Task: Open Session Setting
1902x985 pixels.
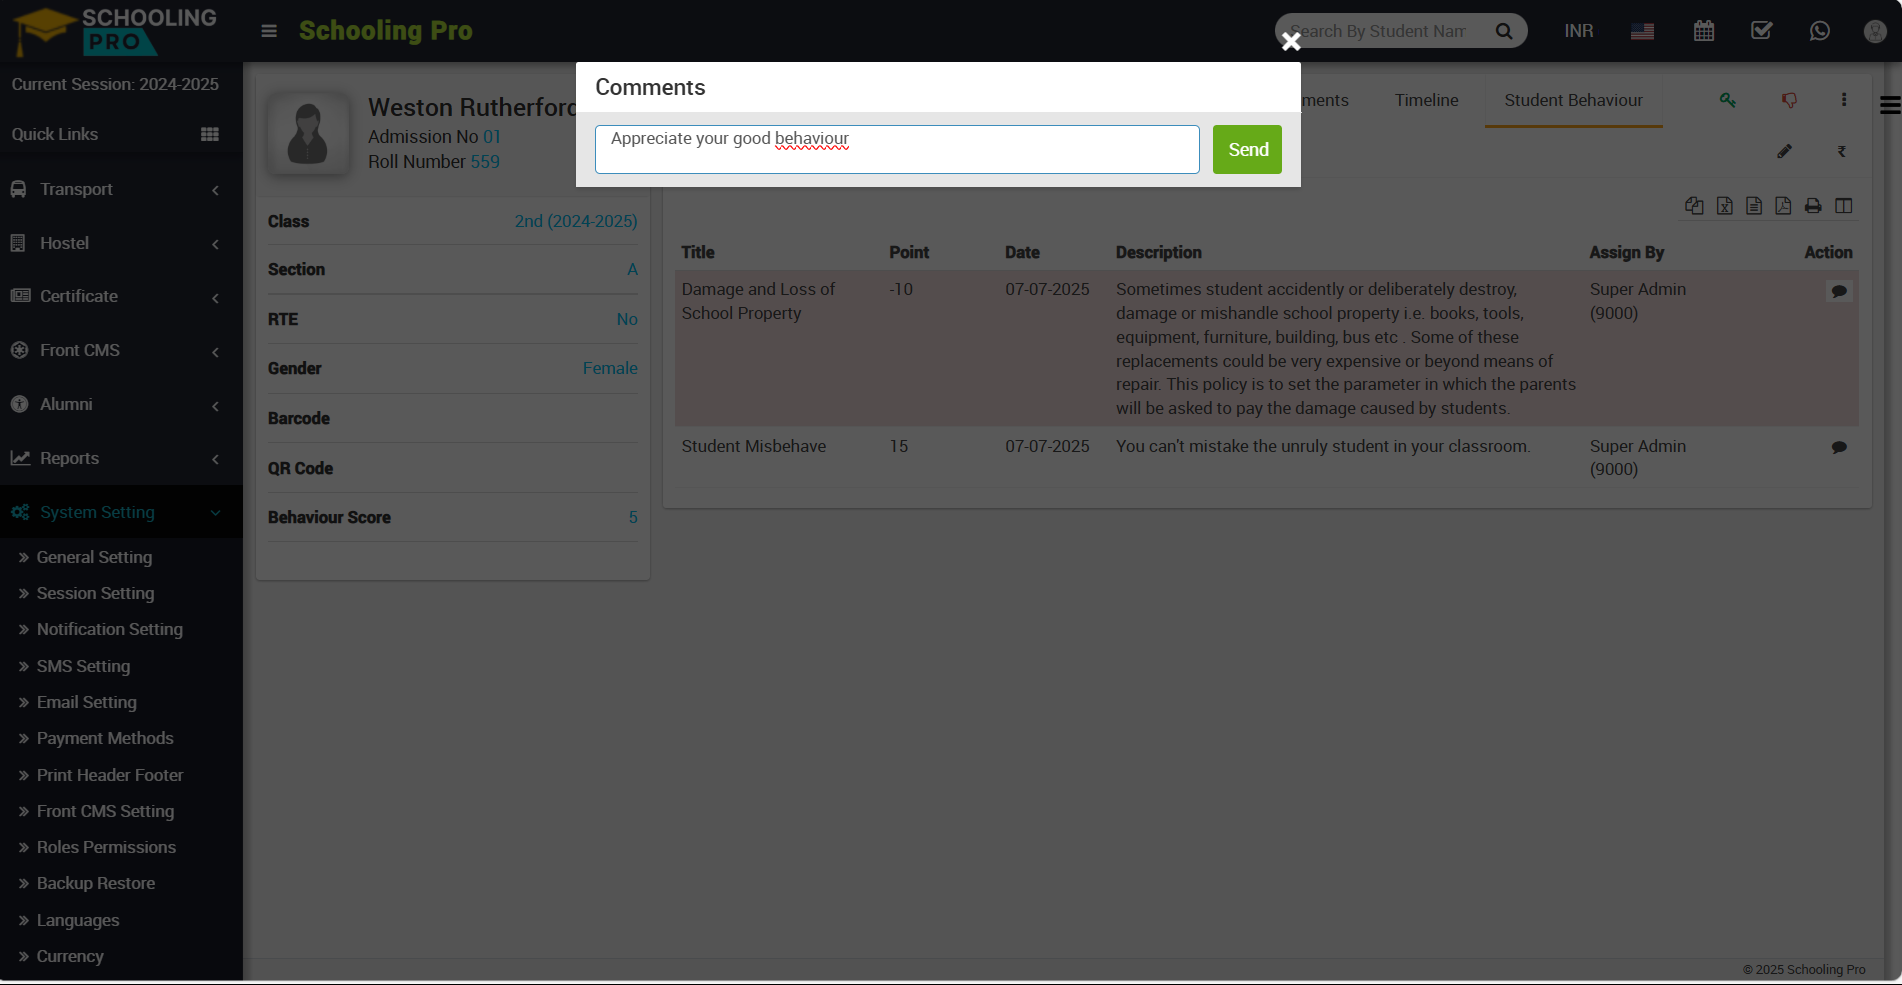Action: [x=95, y=593]
